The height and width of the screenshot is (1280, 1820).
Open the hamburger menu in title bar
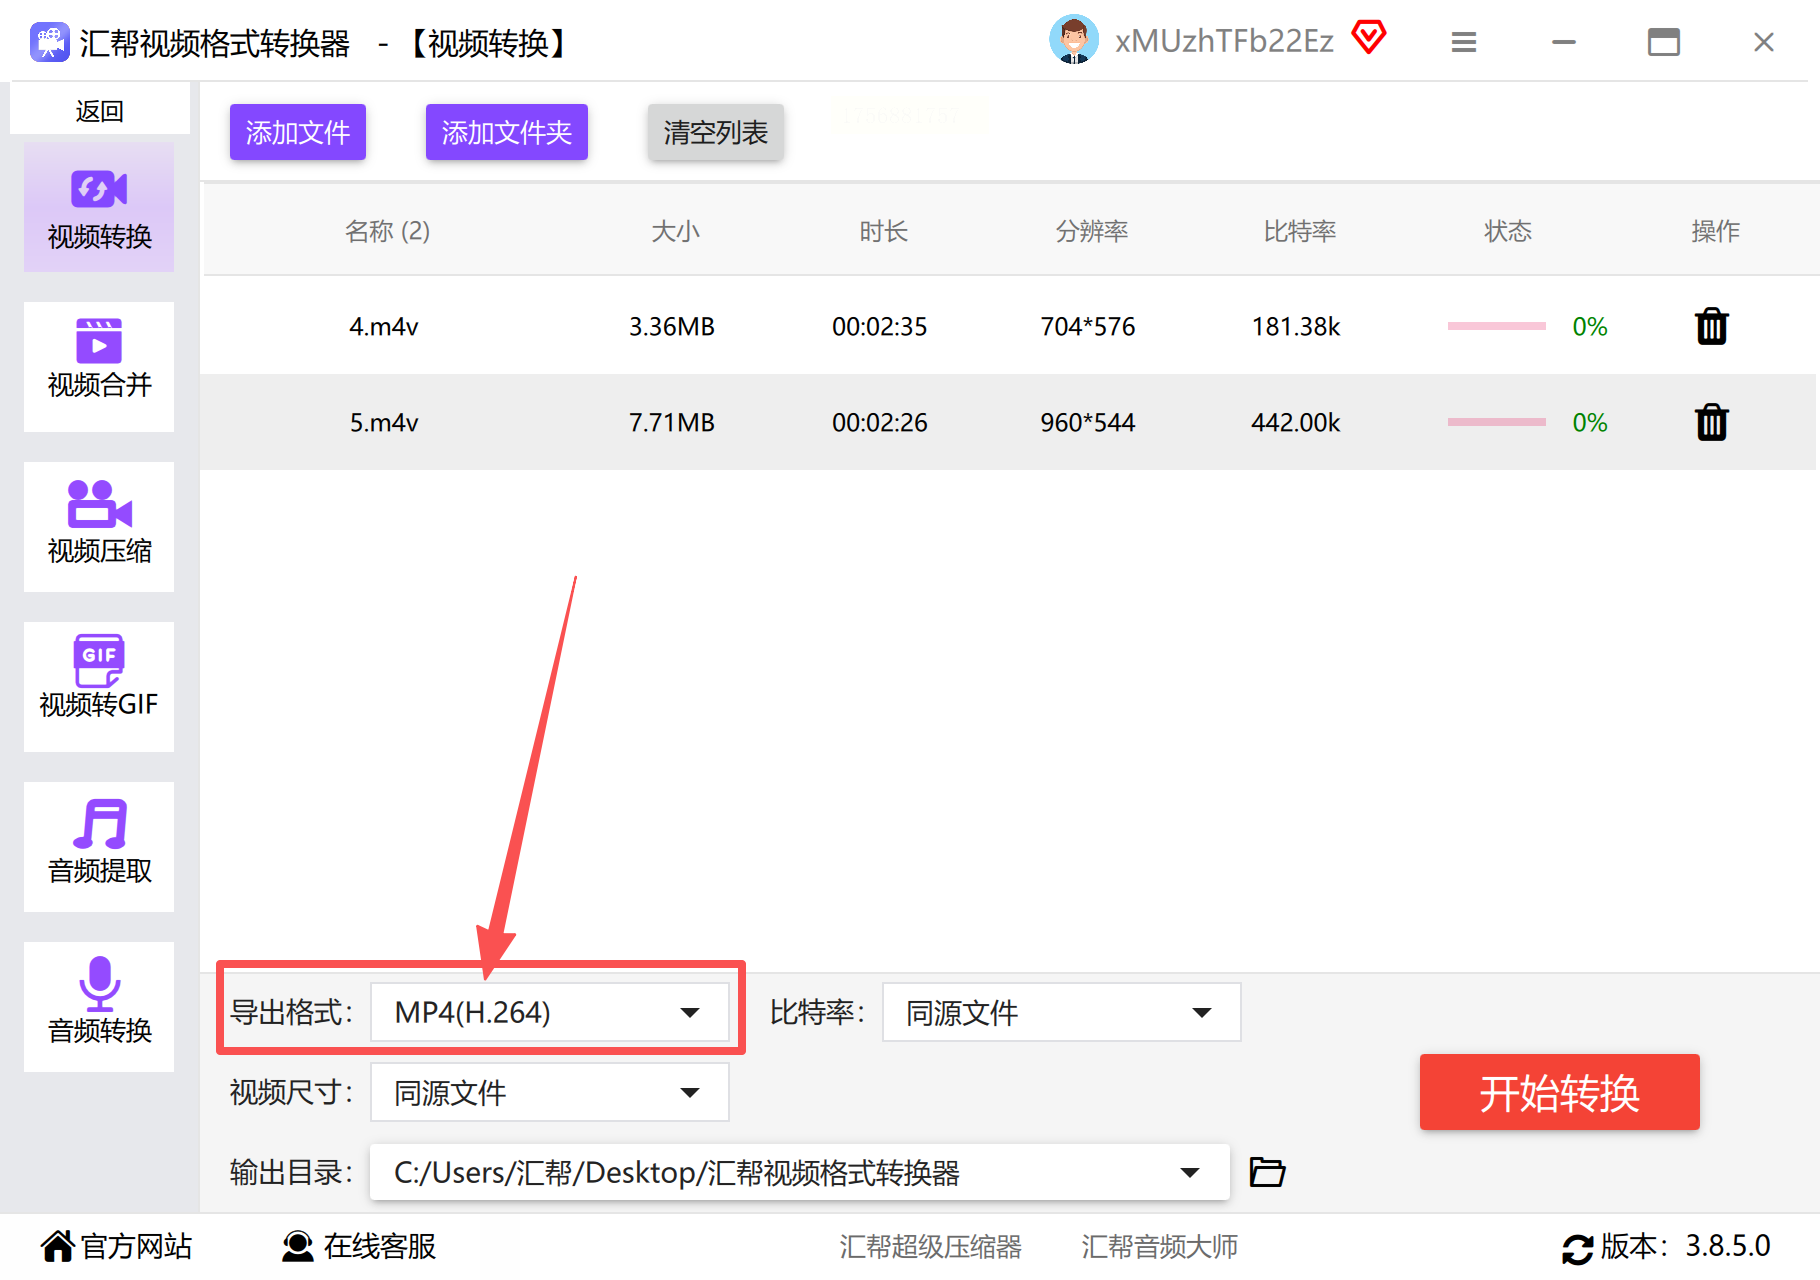click(x=1464, y=42)
